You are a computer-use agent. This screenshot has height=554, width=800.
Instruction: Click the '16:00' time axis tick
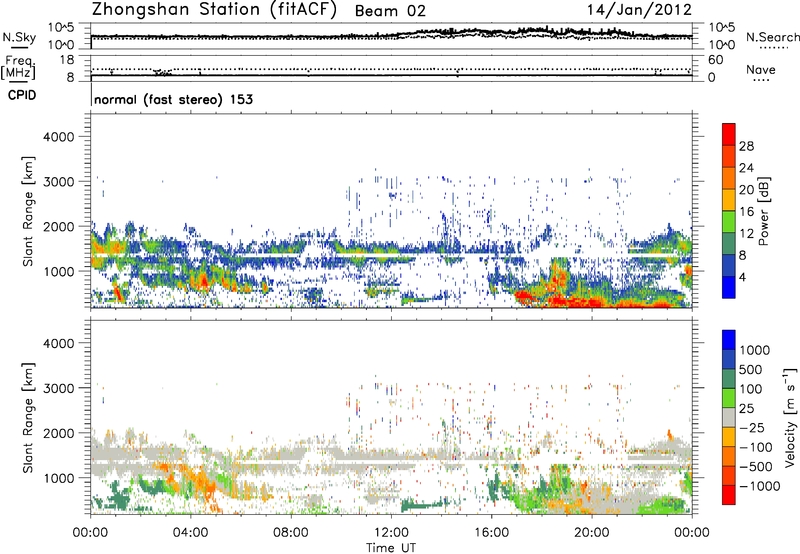[x=491, y=533]
